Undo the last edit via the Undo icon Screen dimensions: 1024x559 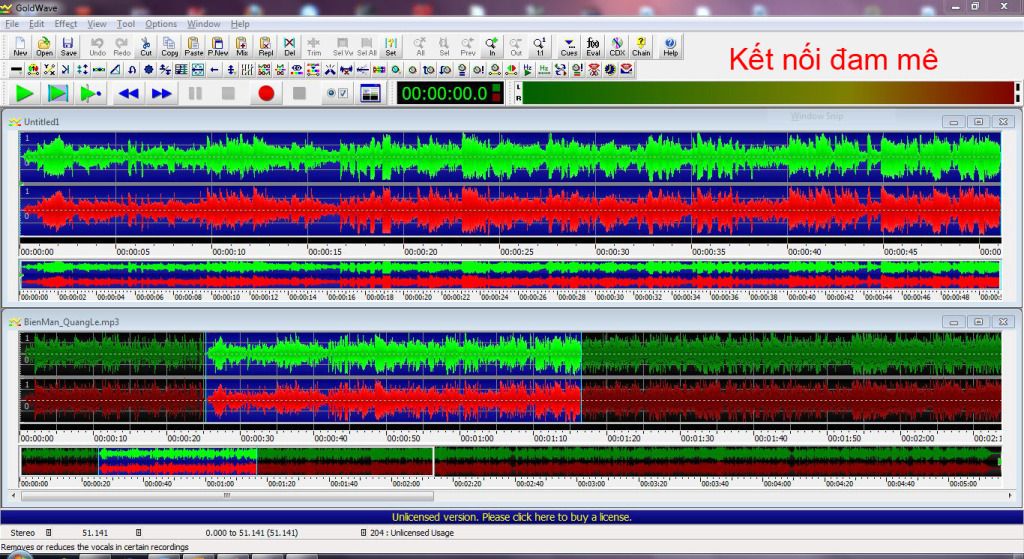97,46
